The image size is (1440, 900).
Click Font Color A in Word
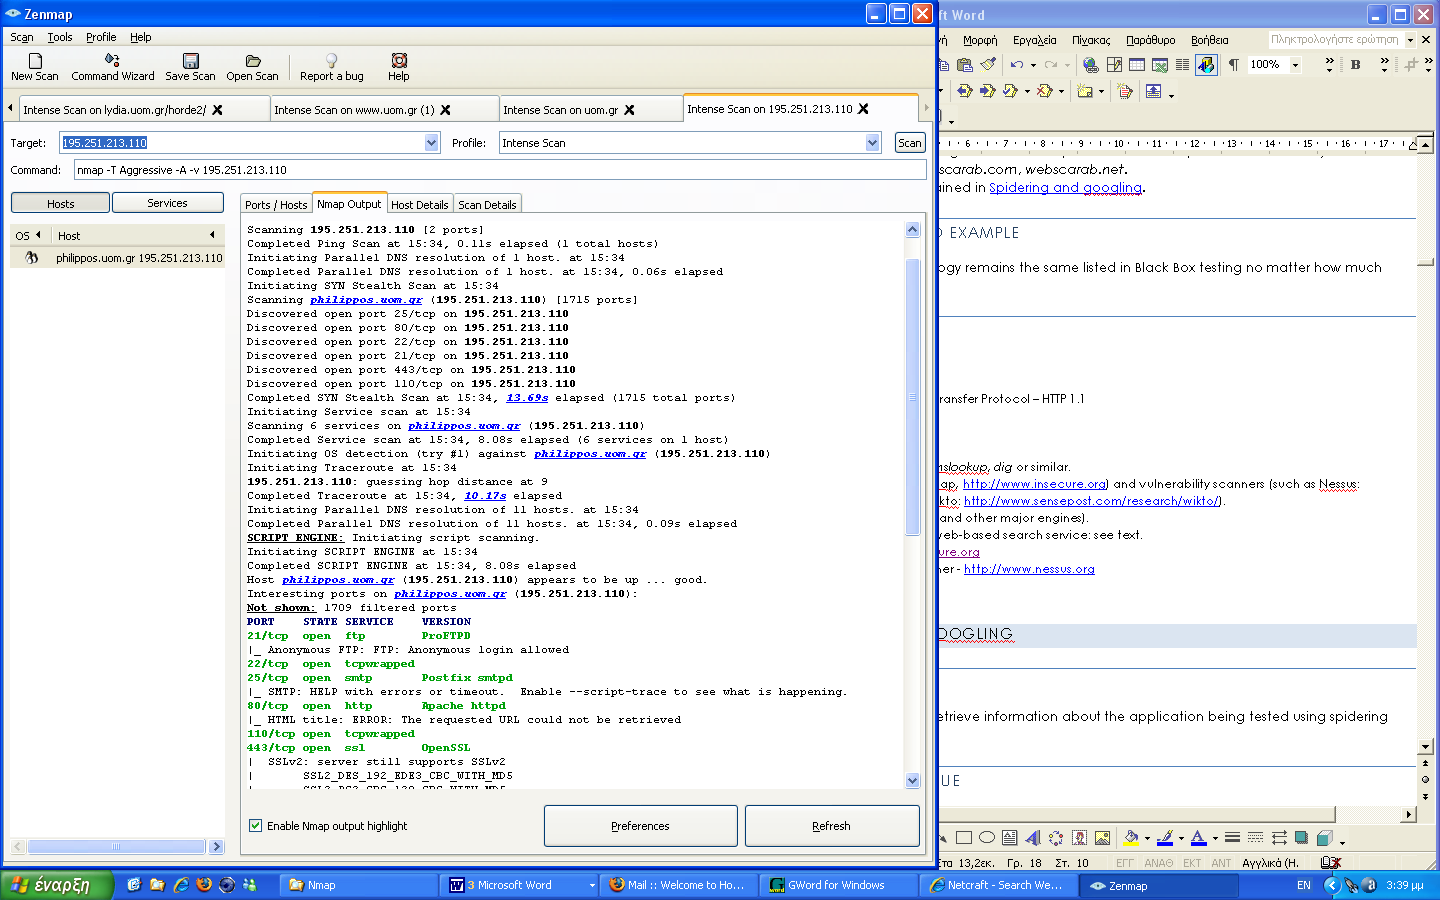click(x=1199, y=838)
